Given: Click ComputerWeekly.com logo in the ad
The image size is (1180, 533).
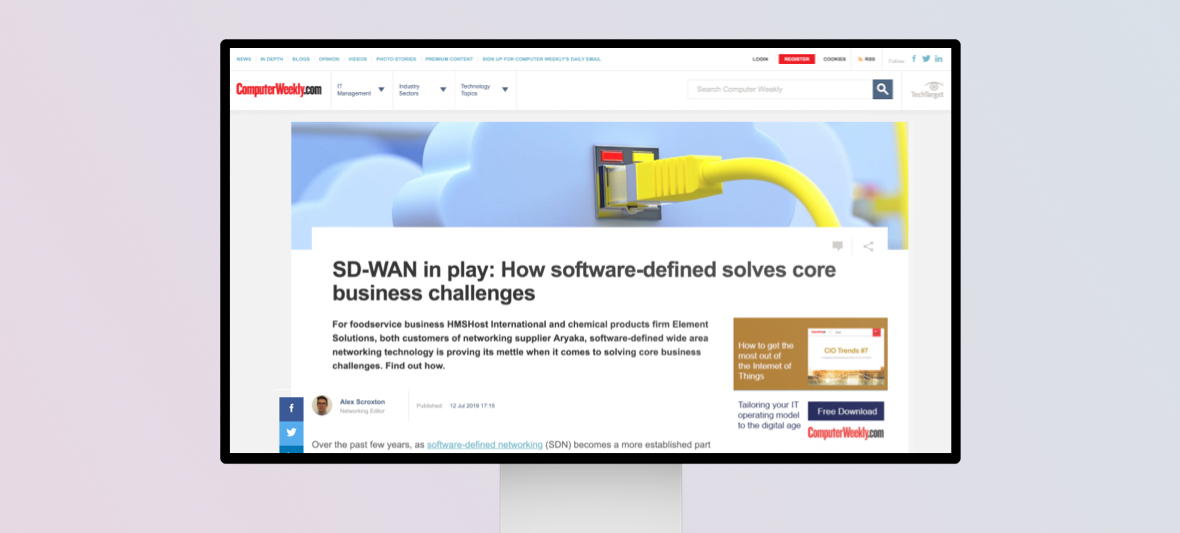Looking at the screenshot, I should (x=846, y=433).
